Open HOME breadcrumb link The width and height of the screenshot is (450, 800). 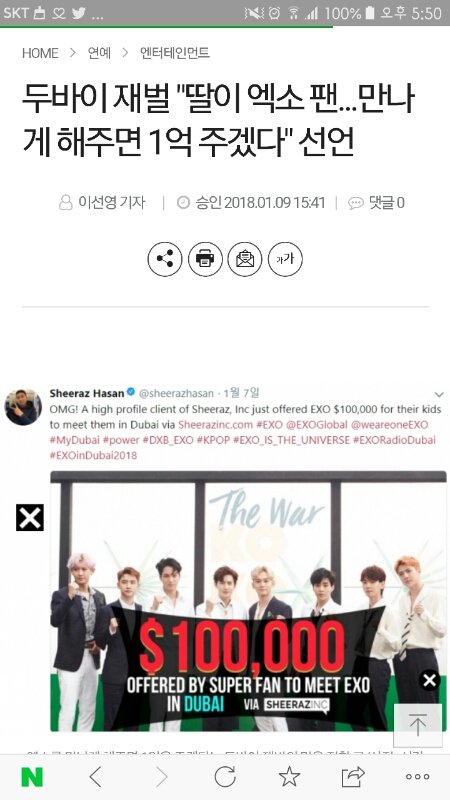[40, 53]
